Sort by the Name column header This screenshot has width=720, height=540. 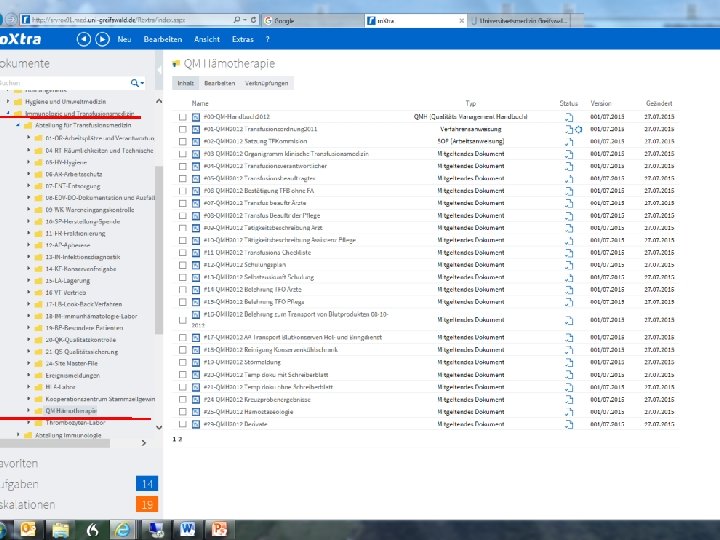[x=200, y=103]
